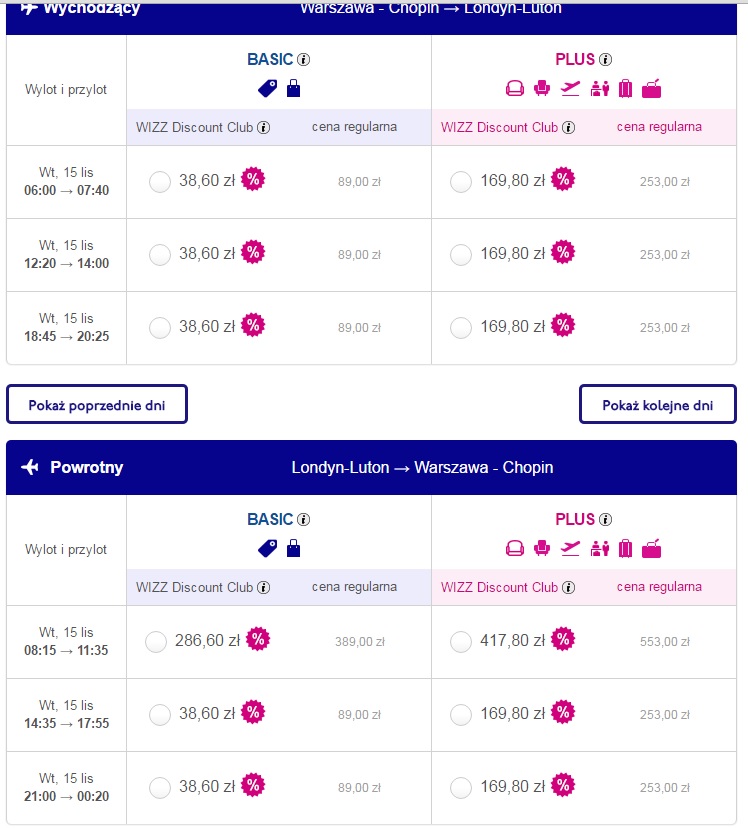Choose 417,80 zł PLUS fare for 08:15 return flight
This screenshot has width=748, height=828.
click(x=461, y=642)
